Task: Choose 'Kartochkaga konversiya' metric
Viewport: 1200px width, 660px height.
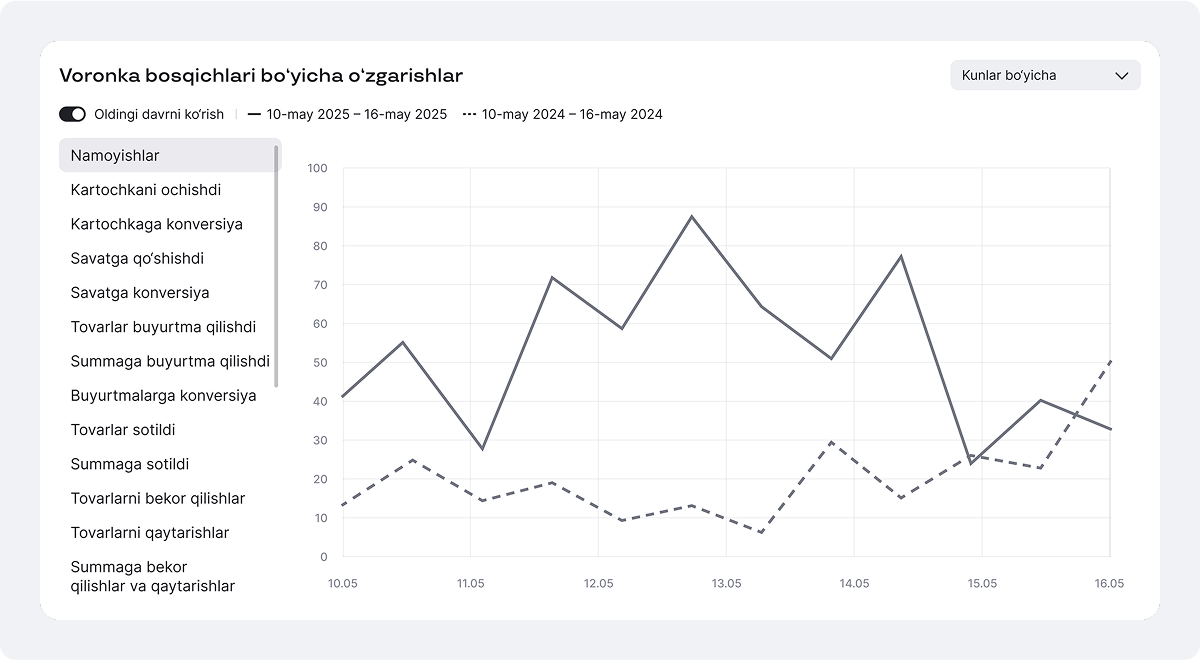Action: 157,224
